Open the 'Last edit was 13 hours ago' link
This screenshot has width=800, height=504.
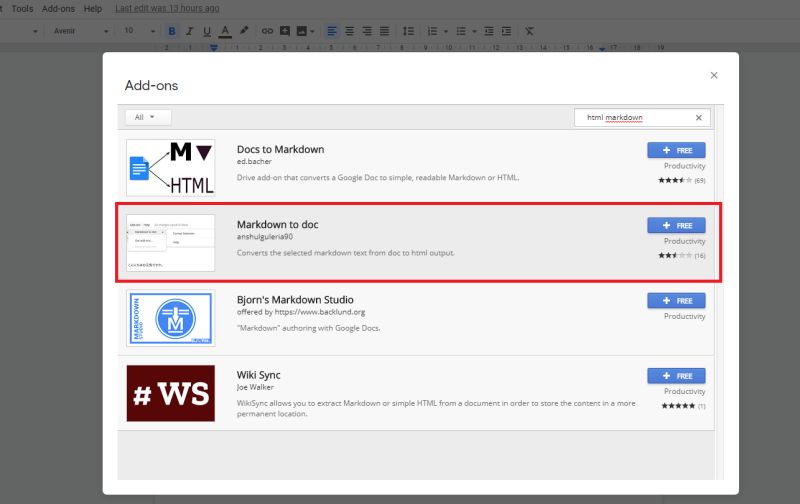[x=167, y=9]
